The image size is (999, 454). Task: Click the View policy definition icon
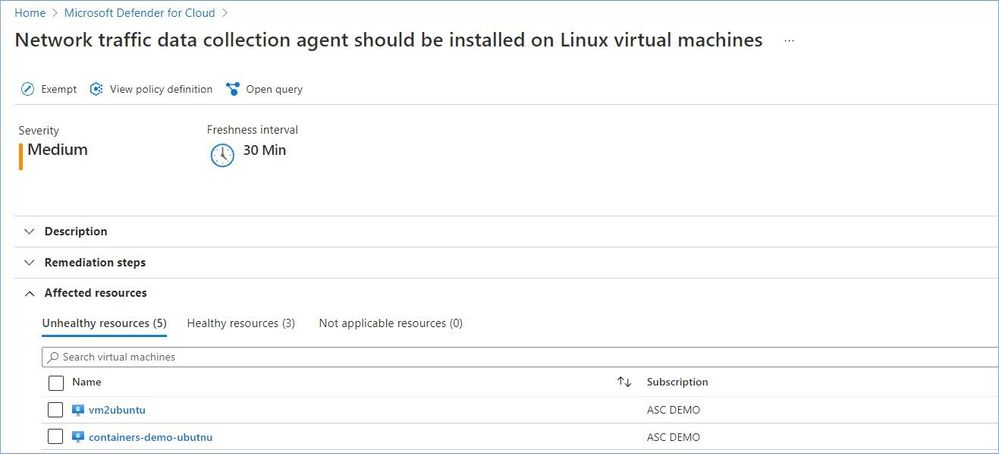pos(96,89)
